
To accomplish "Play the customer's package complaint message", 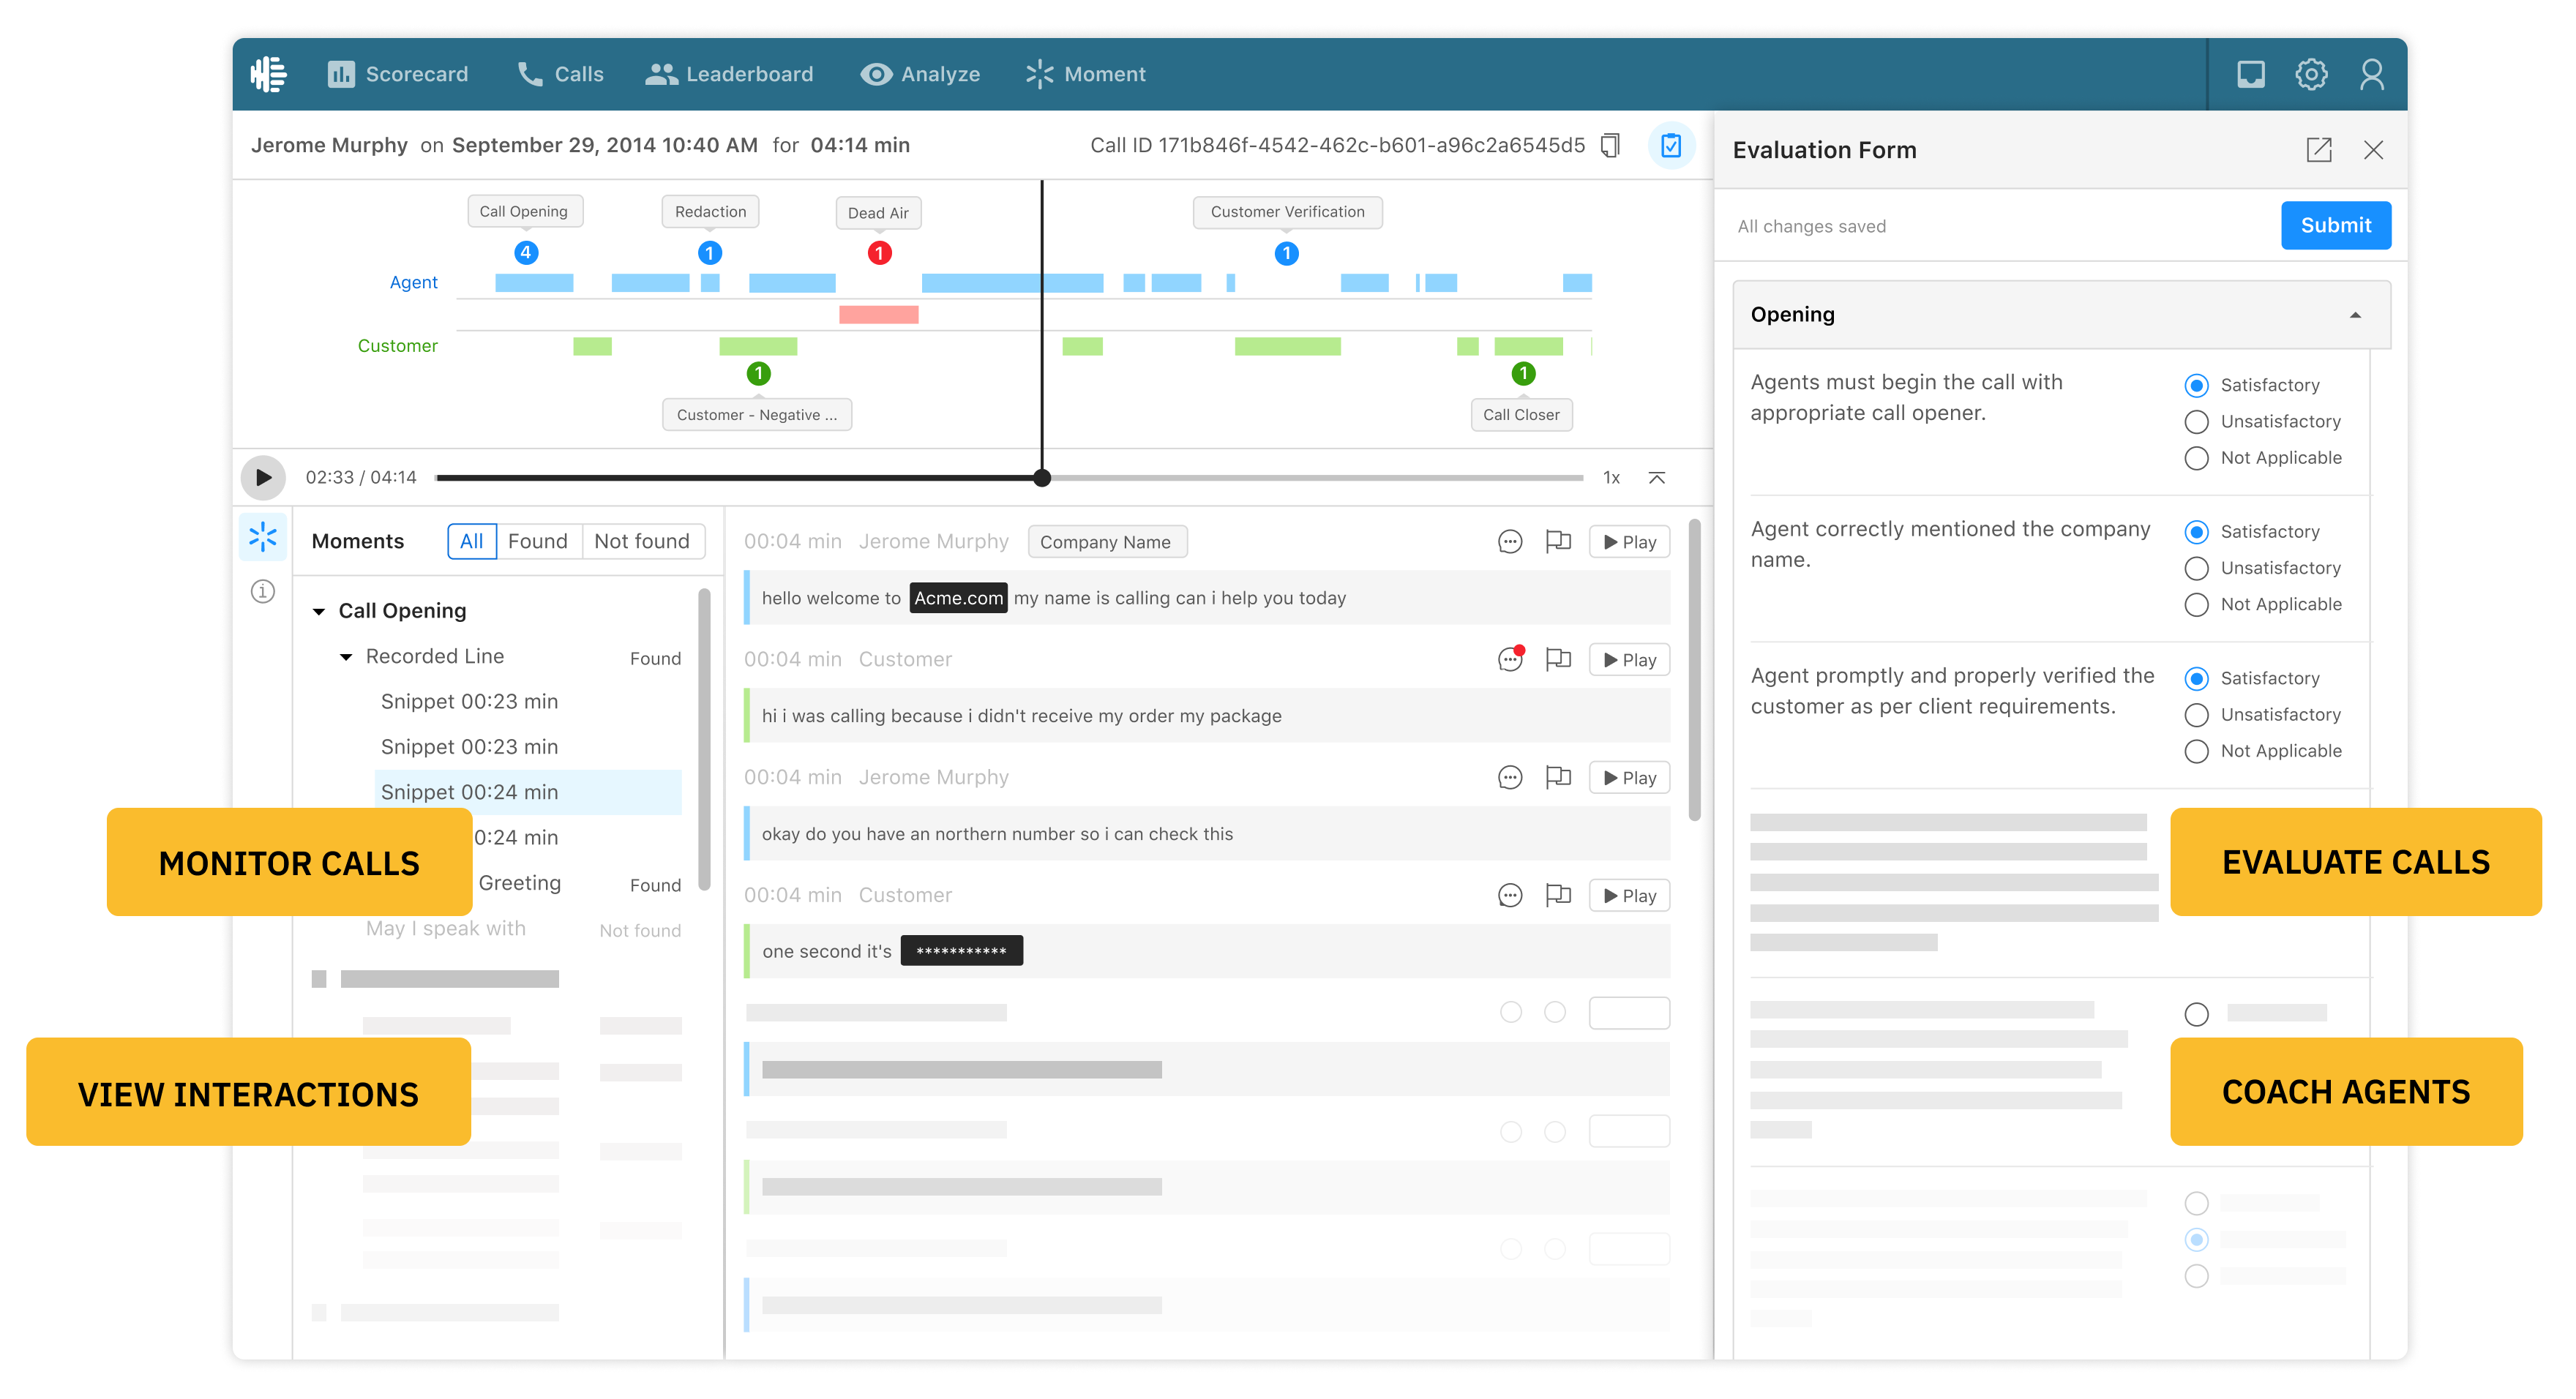I will pos(1628,659).
